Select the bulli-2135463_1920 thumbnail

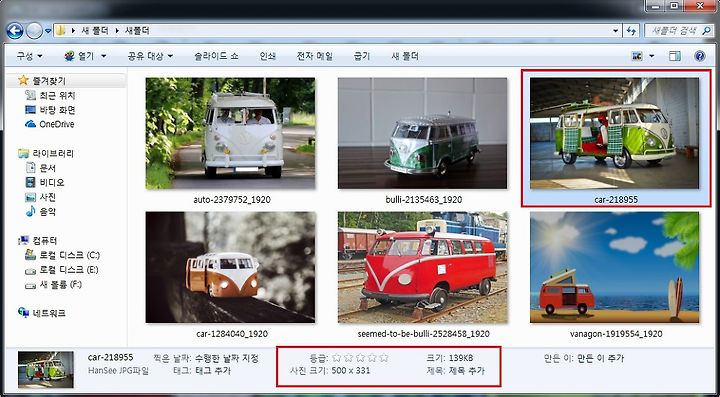point(422,134)
